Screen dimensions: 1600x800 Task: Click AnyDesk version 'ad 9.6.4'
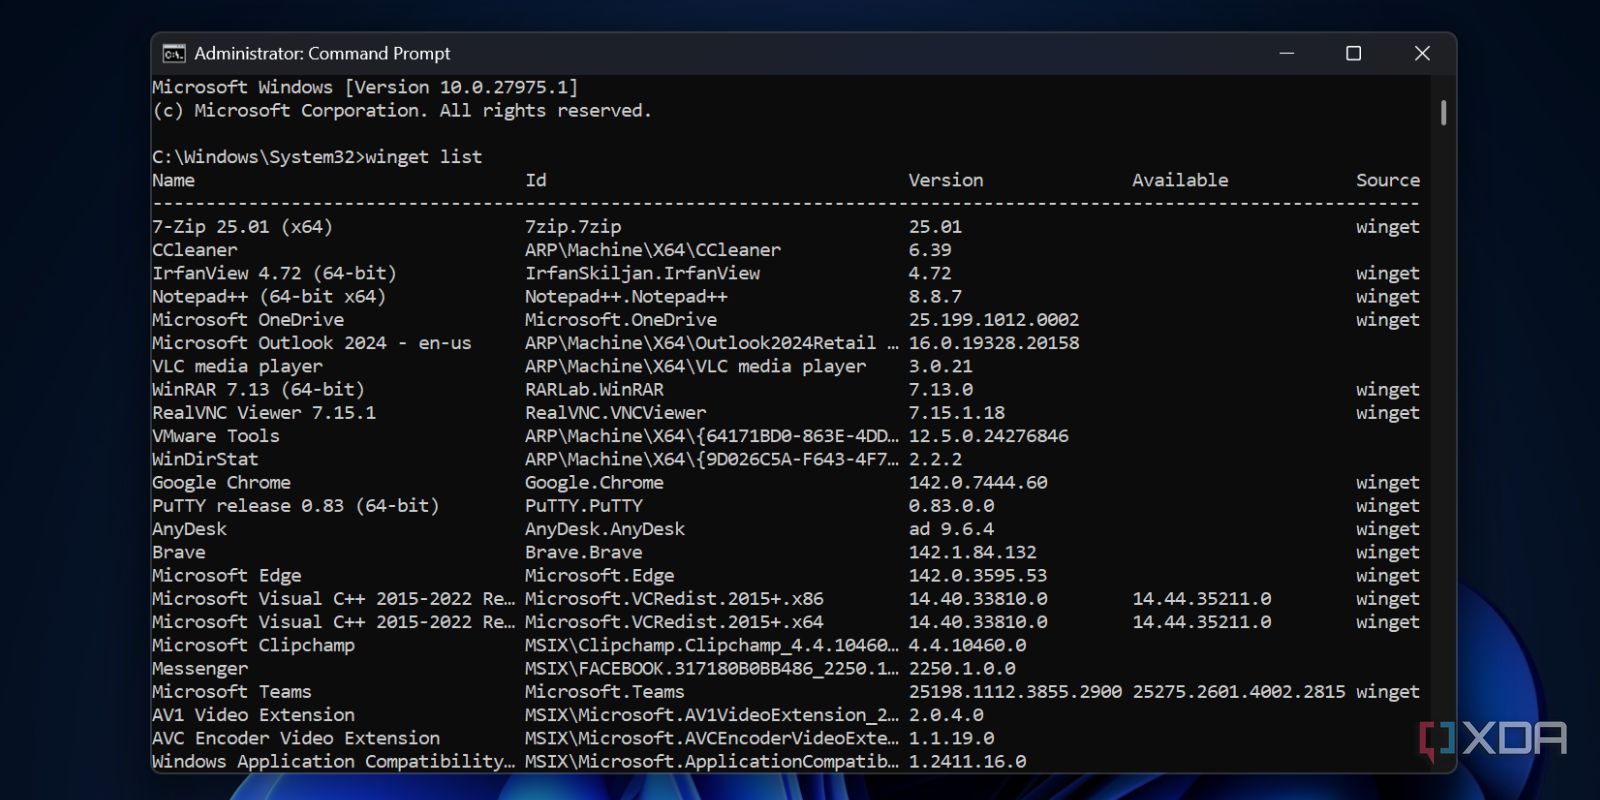tap(951, 529)
